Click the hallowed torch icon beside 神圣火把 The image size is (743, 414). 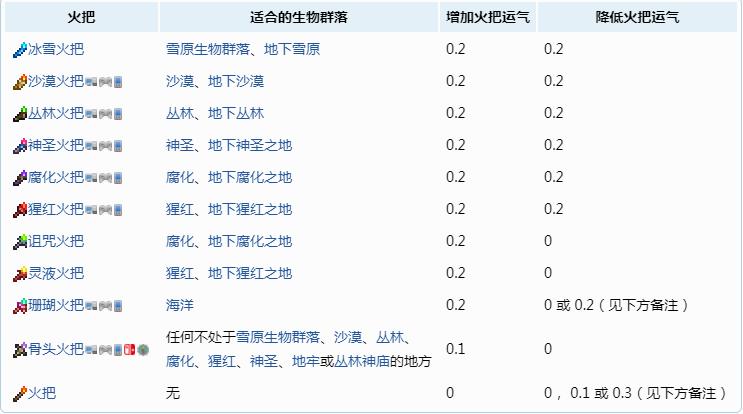click(x=20, y=145)
